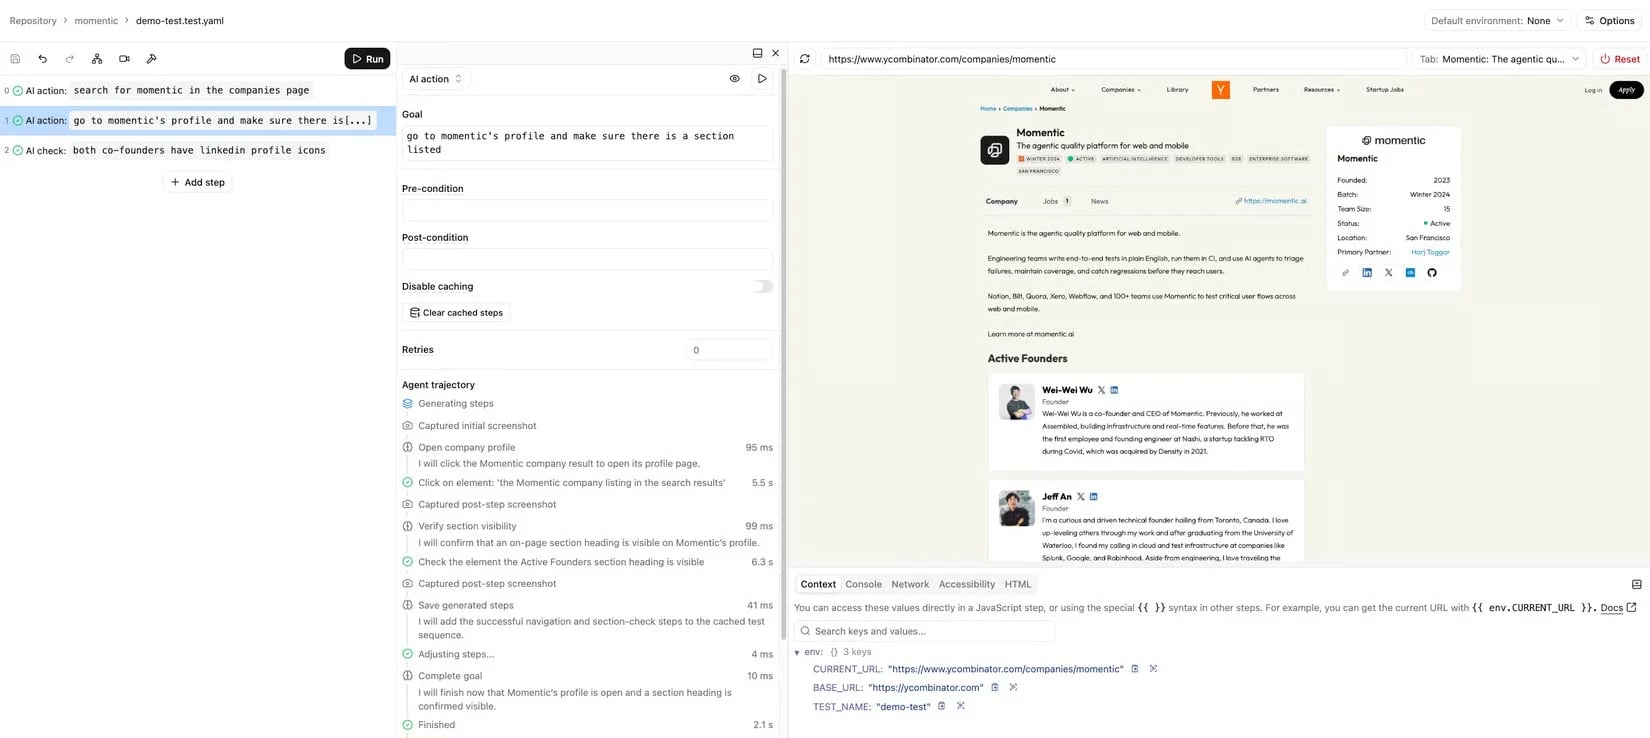Click the hammer tool icon
Viewport: 1650px width, 738px height.
[x=151, y=59]
